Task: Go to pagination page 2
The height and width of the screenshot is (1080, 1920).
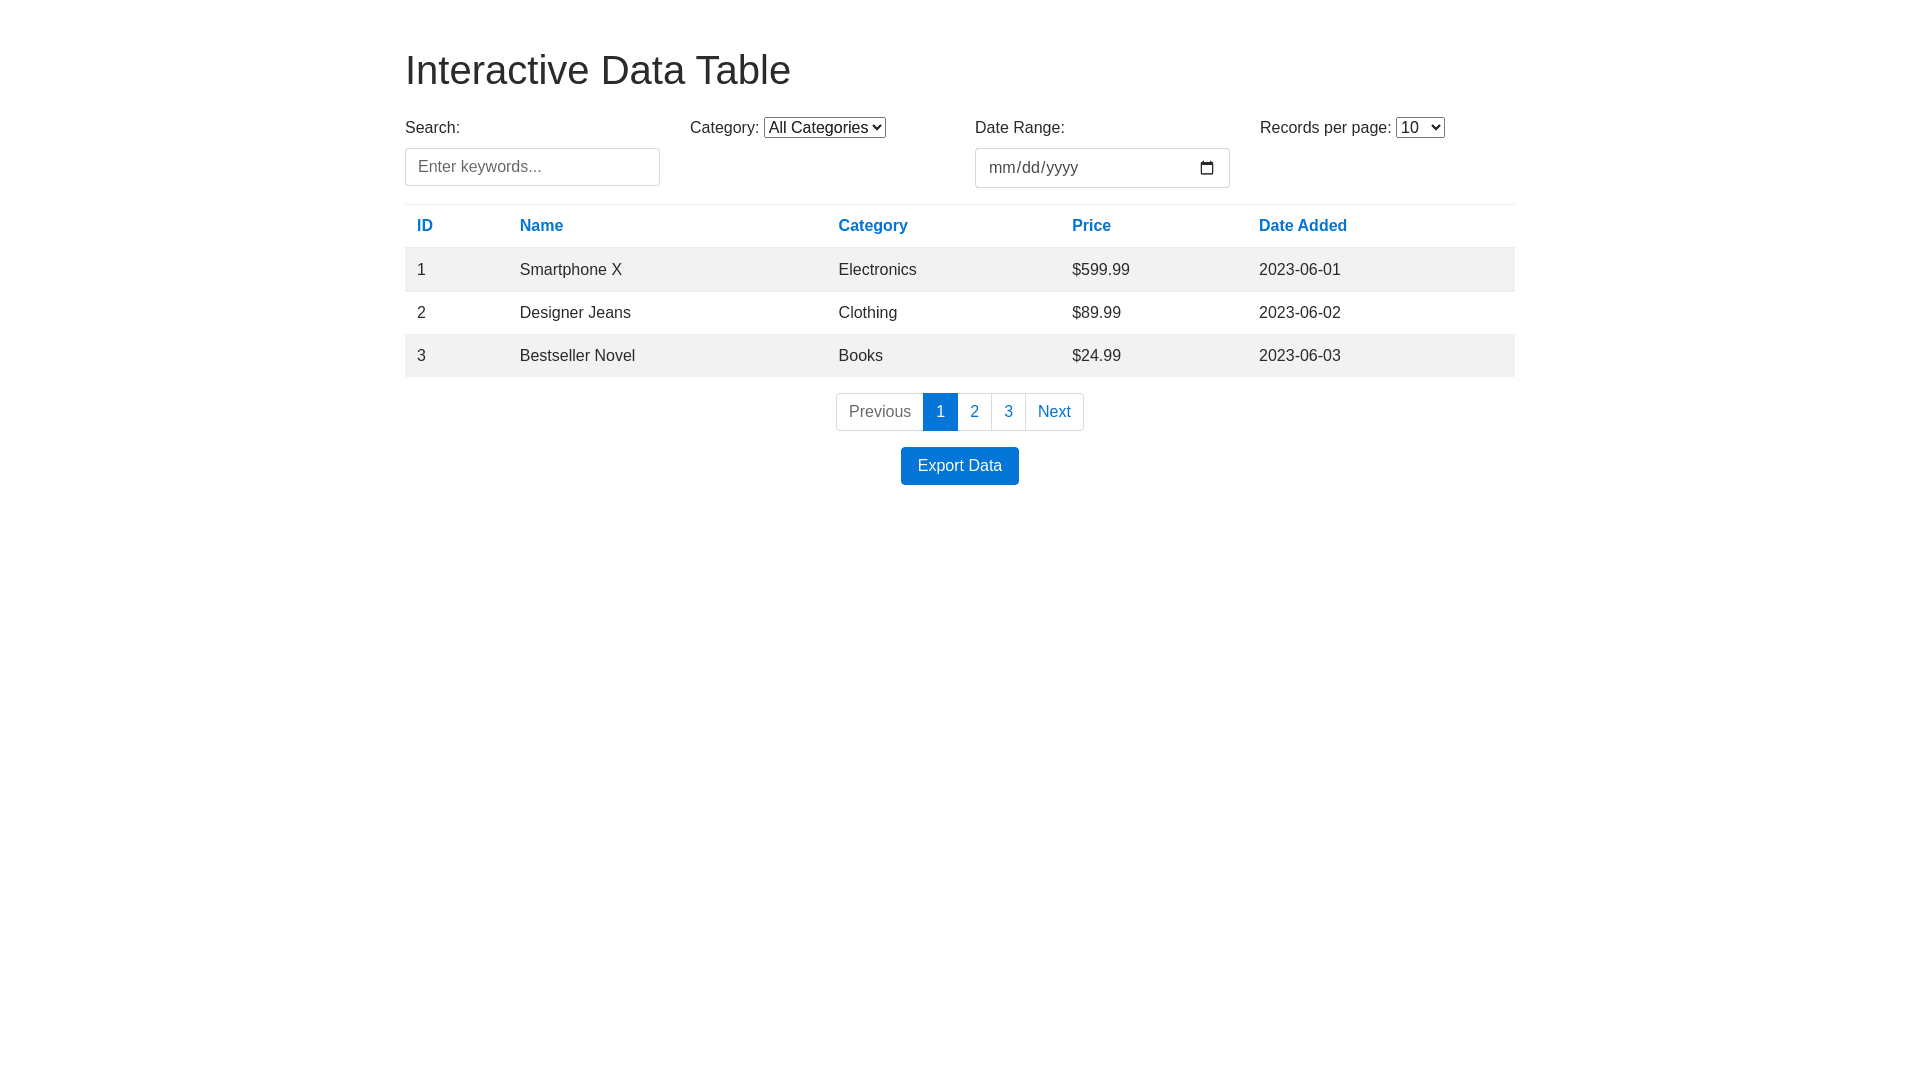Action: pos(974,412)
